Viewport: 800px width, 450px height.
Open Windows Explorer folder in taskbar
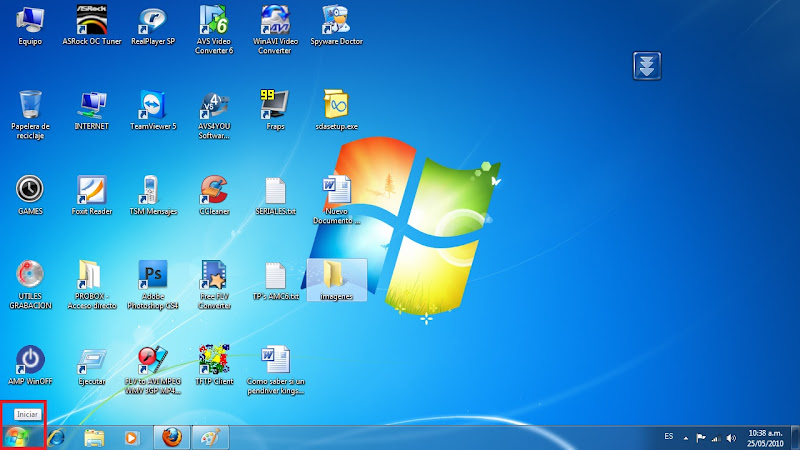pyautogui.click(x=94, y=438)
